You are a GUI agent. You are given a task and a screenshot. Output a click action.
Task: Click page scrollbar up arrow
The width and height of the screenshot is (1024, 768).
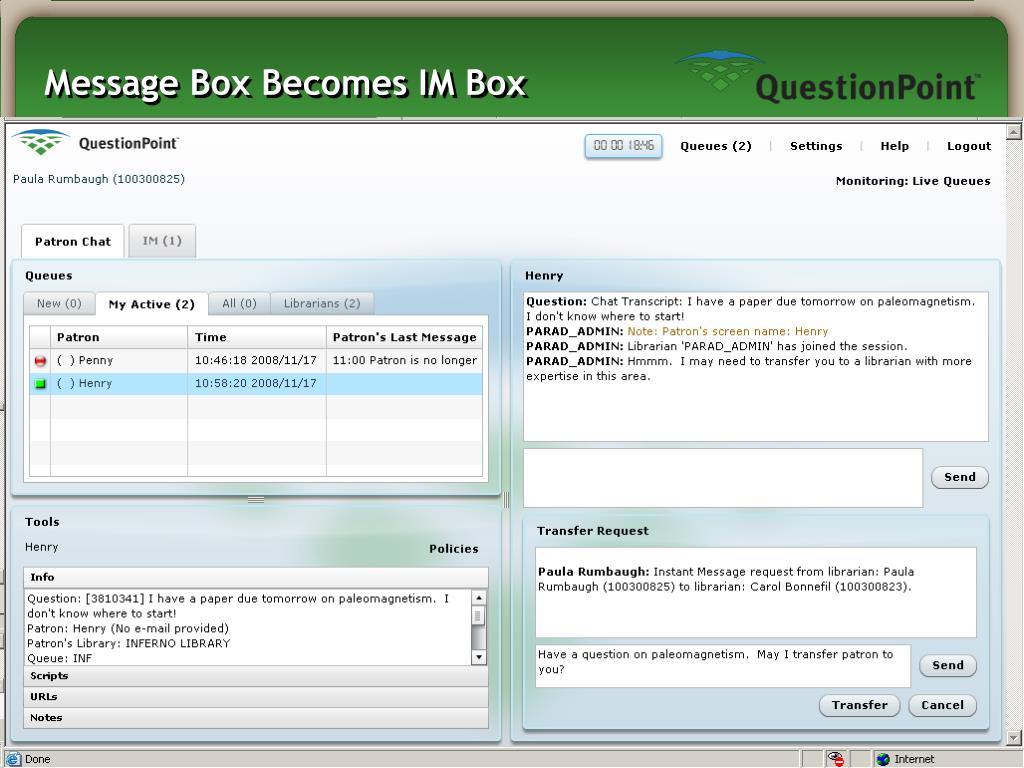coord(1014,131)
